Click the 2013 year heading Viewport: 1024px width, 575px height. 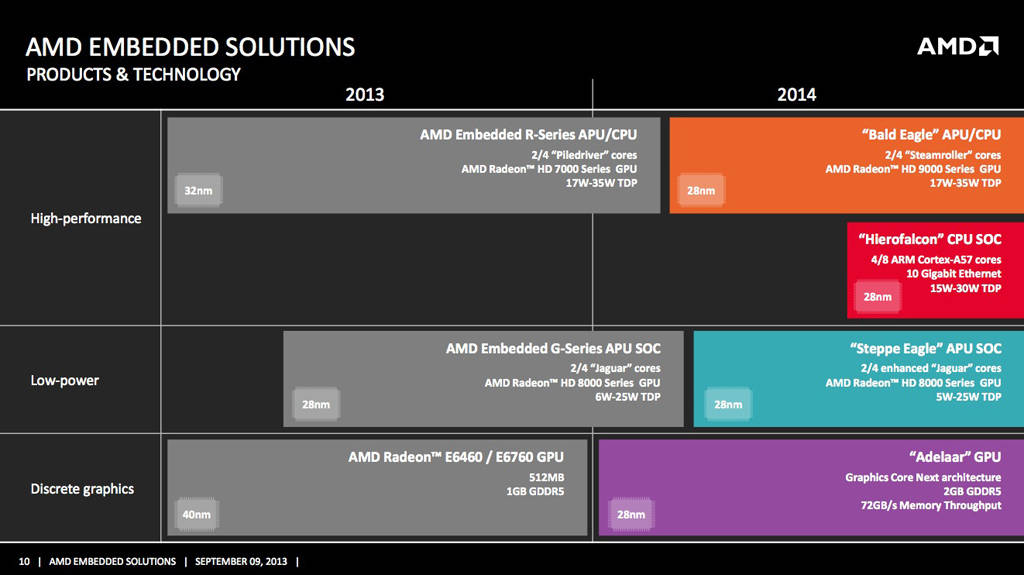(x=364, y=95)
